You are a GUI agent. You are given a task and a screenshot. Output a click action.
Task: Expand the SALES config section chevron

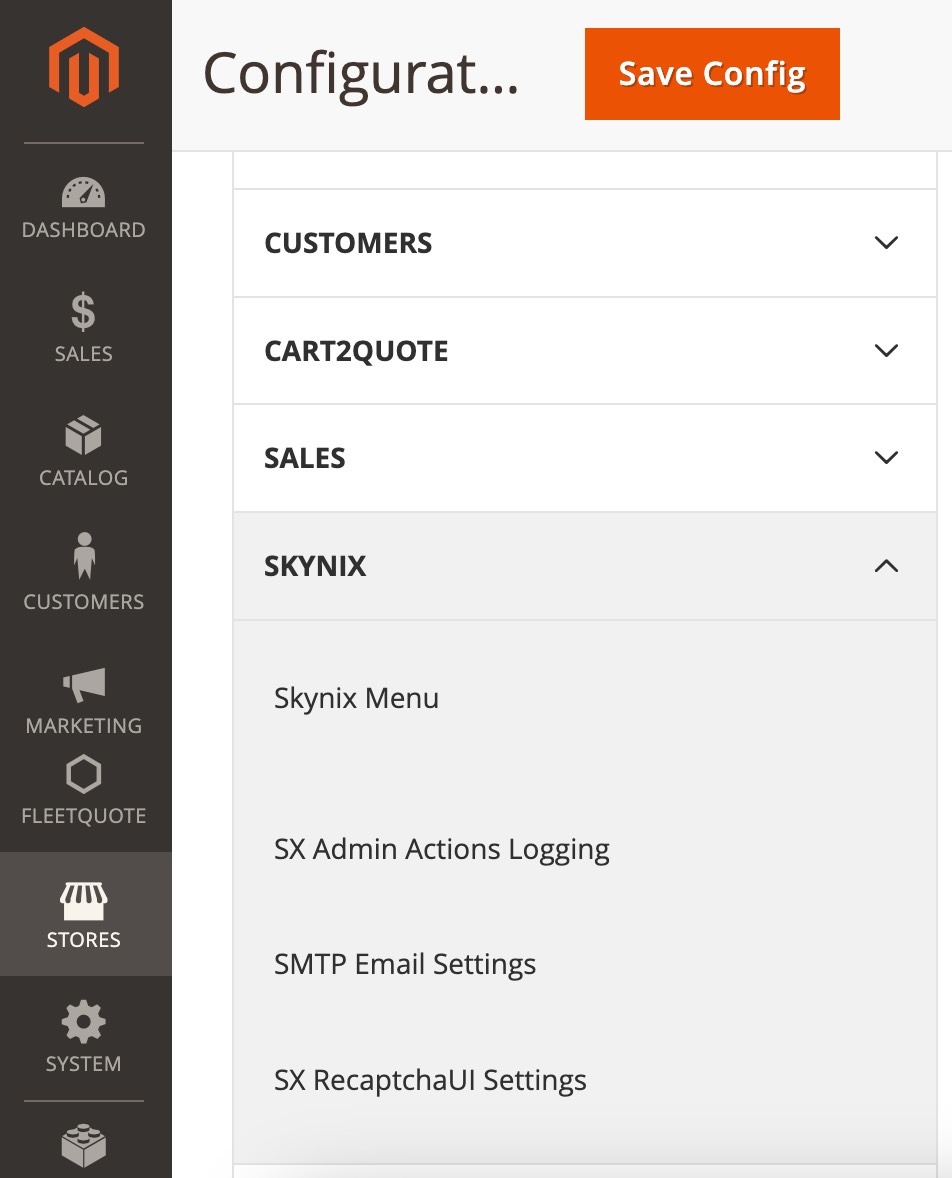[x=887, y=458]
